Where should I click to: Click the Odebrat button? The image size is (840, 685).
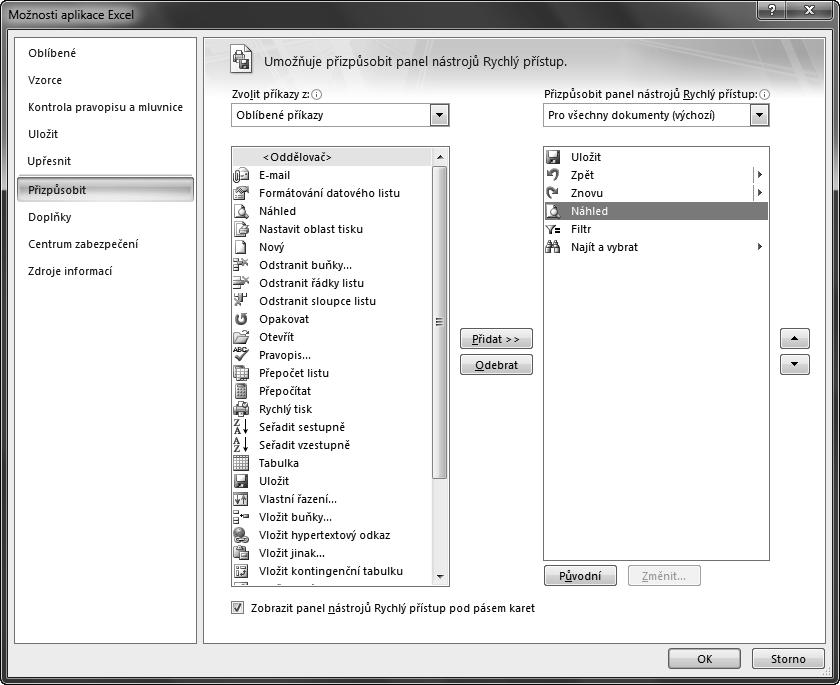point(496,365)
